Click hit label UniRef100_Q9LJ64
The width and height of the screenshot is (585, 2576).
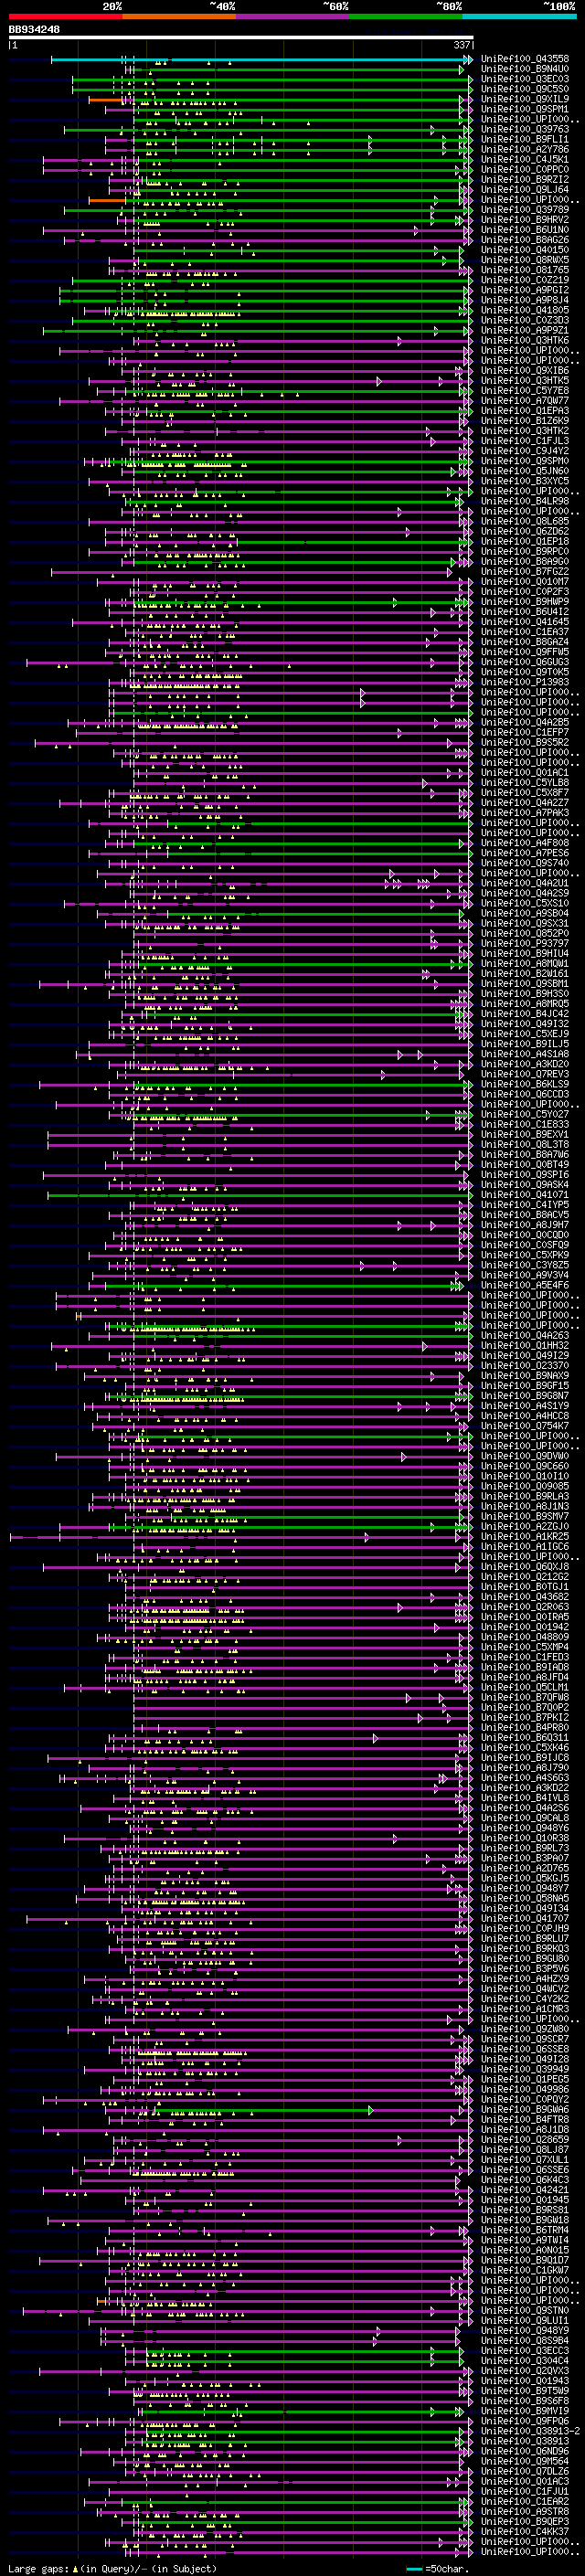pos(525,190)
